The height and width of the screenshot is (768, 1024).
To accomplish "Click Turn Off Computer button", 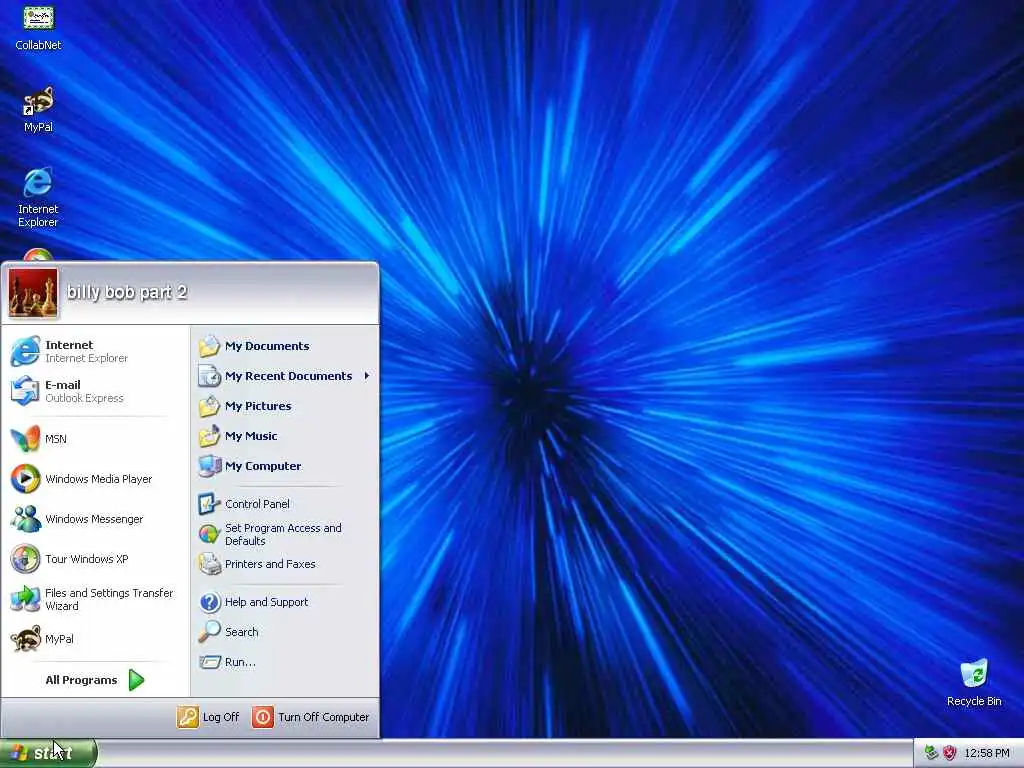I will point(311,717).
